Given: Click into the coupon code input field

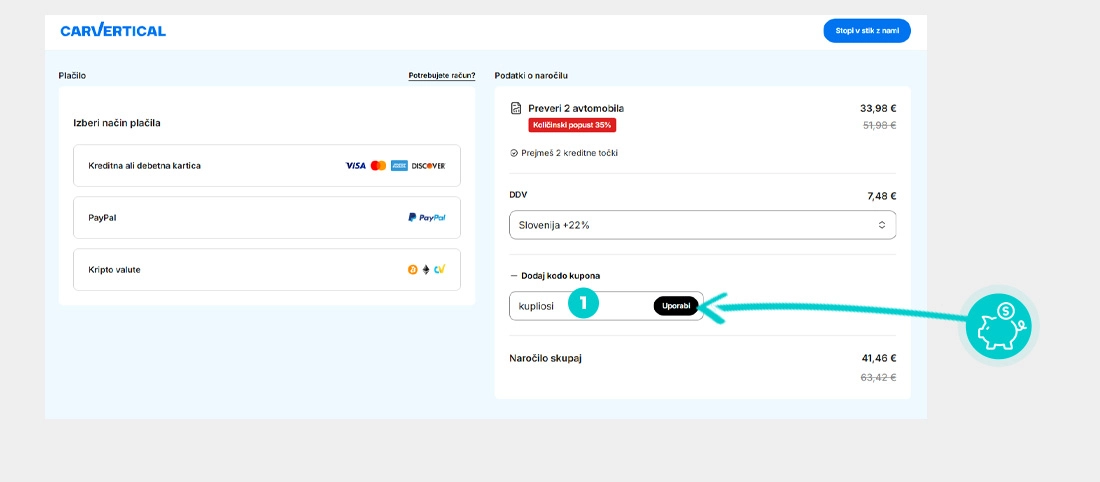Looking at the screenshot, I should tap(540, 306).
